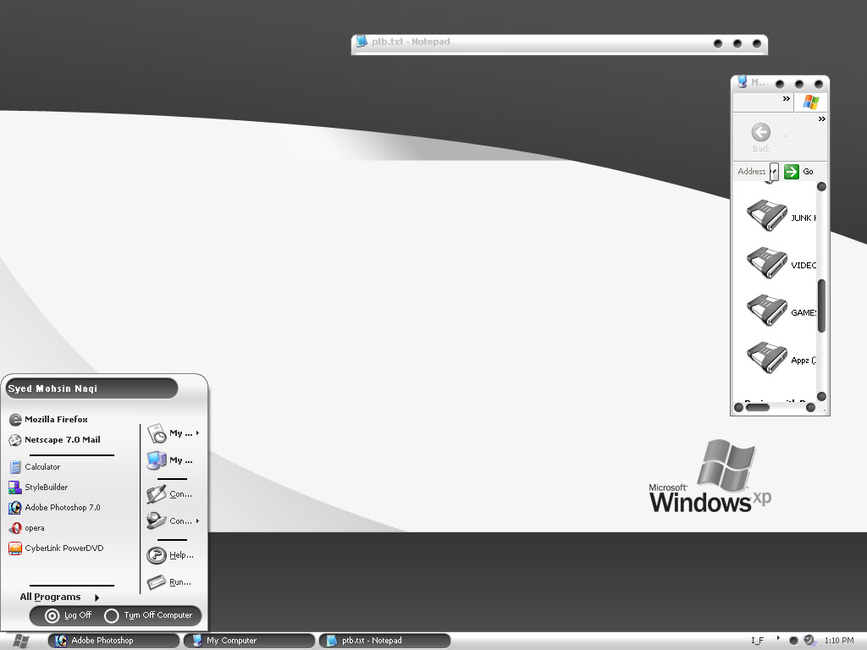The image size is (867, 650).
Task: Click horizontal scrollbar thumb in My Computer
Action: click(x=758, y=407)
